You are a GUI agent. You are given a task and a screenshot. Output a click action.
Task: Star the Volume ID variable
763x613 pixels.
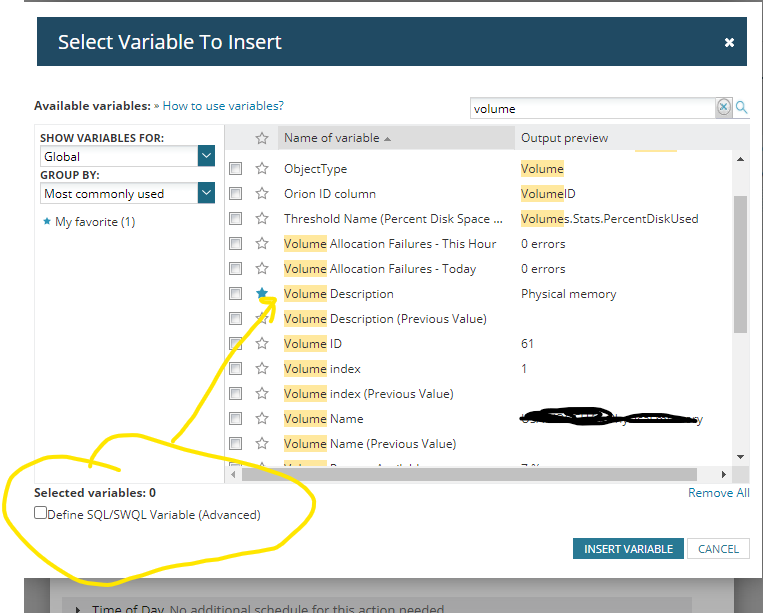(x=262, y=343)
